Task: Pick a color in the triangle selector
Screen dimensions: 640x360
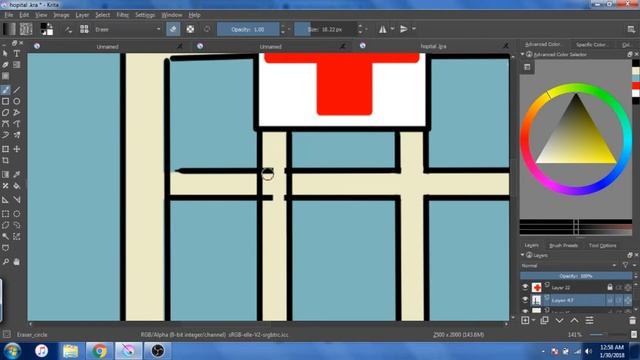Action: click(x=576, y=135)
